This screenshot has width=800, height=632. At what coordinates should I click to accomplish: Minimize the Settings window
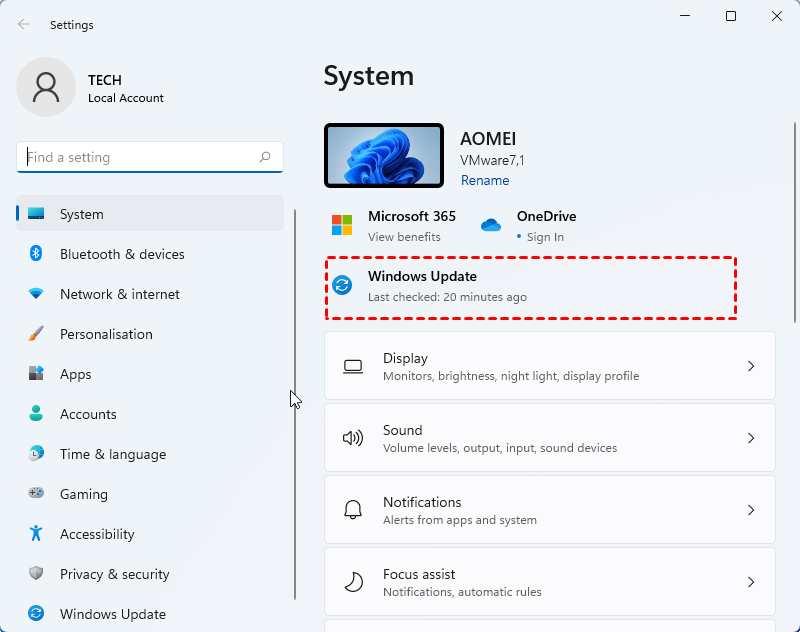tap(685, 16)
